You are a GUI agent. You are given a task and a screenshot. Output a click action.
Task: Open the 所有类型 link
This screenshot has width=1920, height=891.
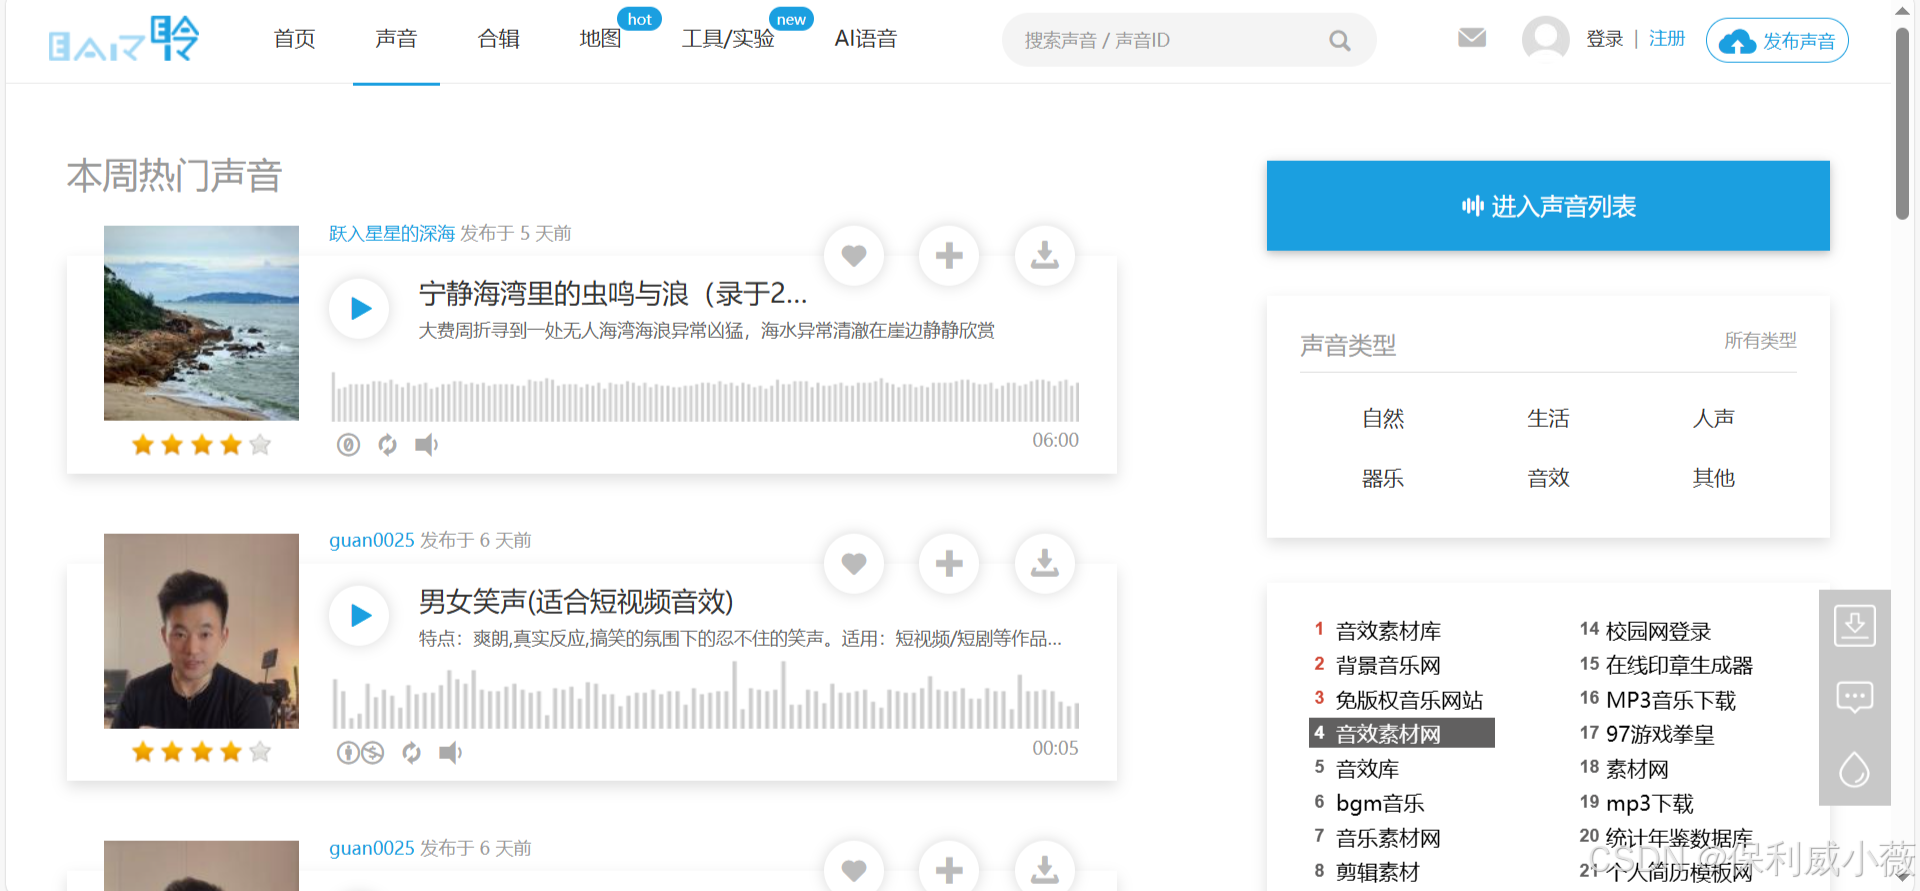pos(1760,341)
